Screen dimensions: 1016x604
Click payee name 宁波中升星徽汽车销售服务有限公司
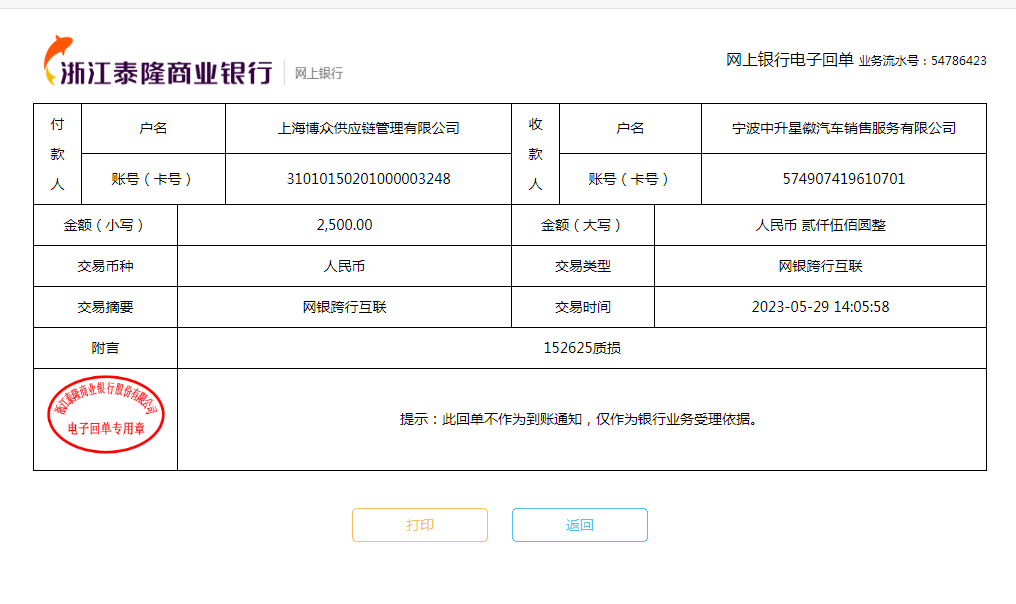[843, 128]
